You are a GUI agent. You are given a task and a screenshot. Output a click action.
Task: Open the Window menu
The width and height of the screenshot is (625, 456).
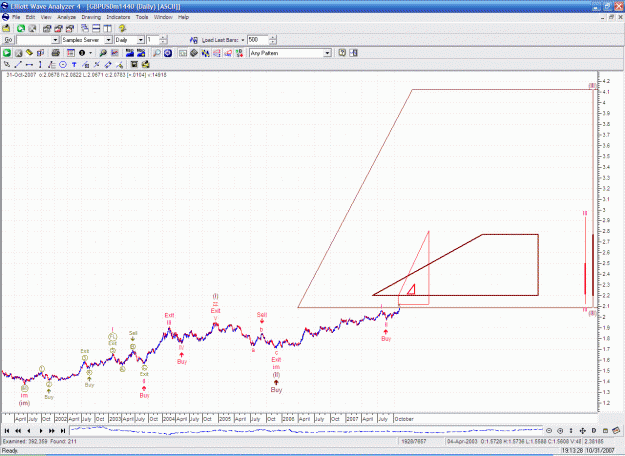click(163, 17)
